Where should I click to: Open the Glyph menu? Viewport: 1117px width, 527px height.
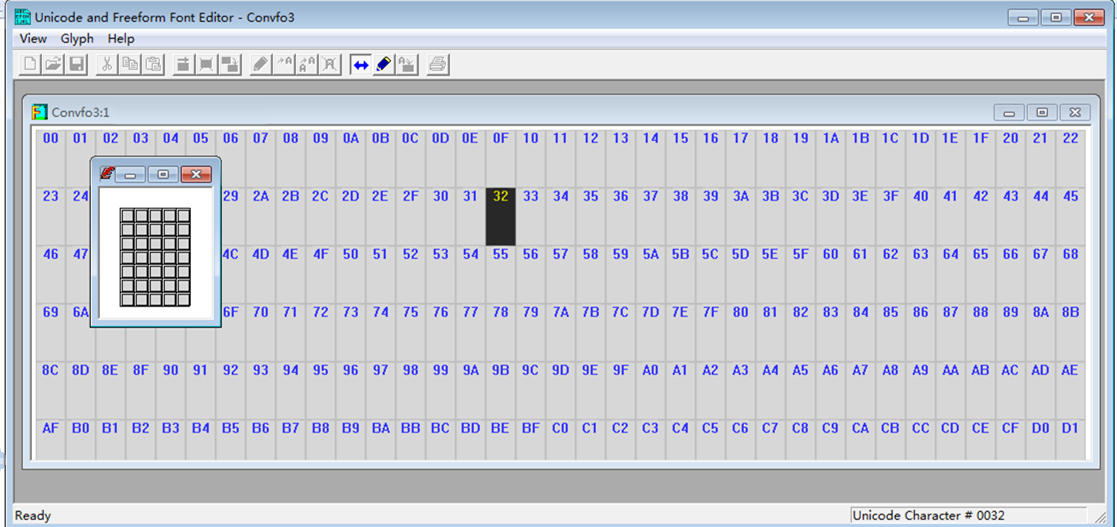(77, 38)
